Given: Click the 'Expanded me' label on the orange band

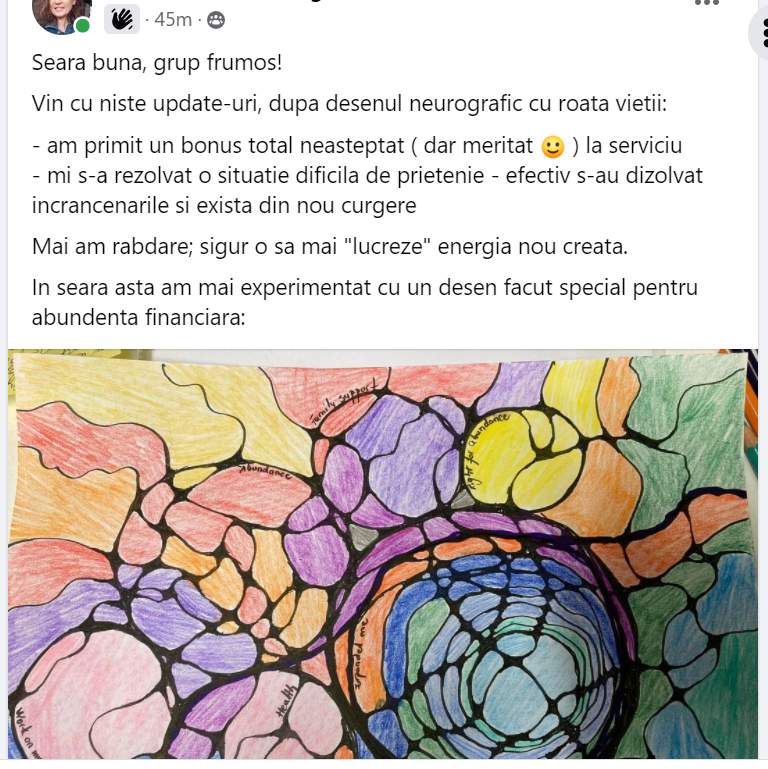Looking at the screenshot, I should click(x=362, y=658).
